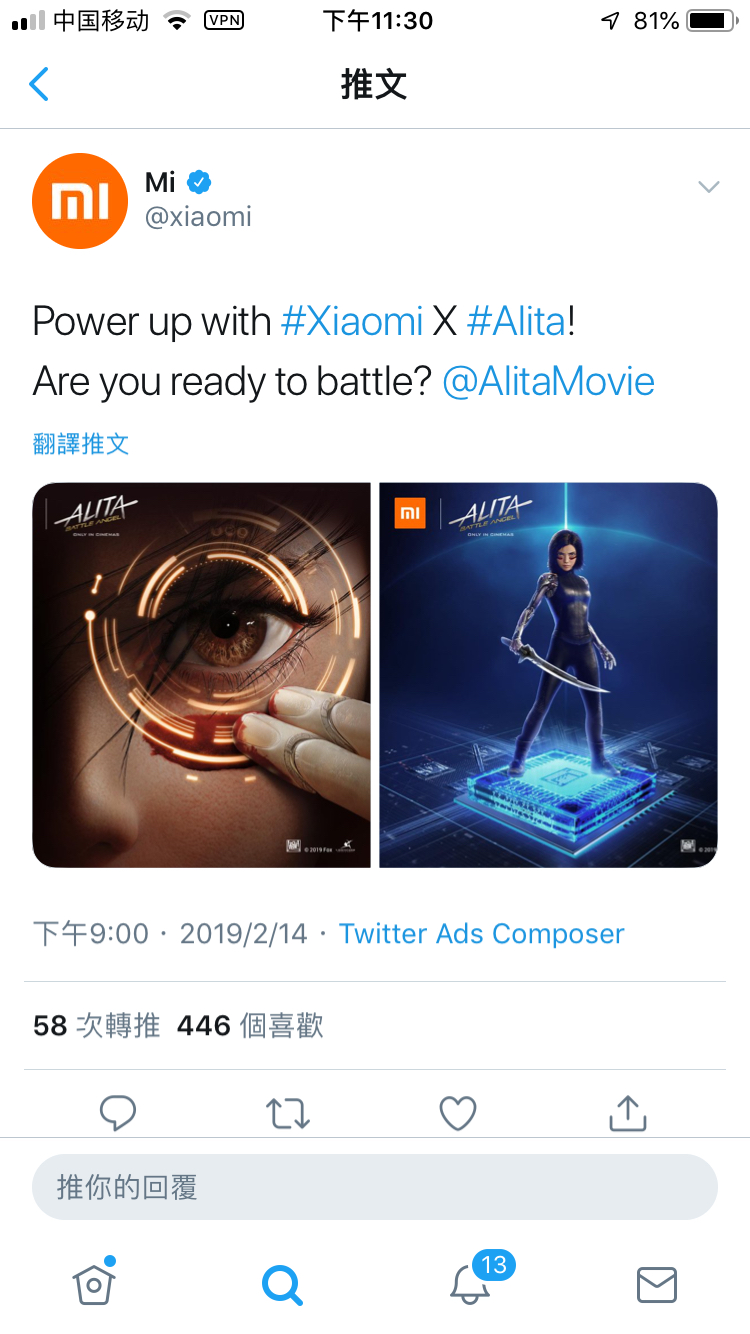Image resolution: width=750 pixels, height=1334 pixels.
Task: Retweet using the retweet arrows icon
Action: (x=288, y=1112)
